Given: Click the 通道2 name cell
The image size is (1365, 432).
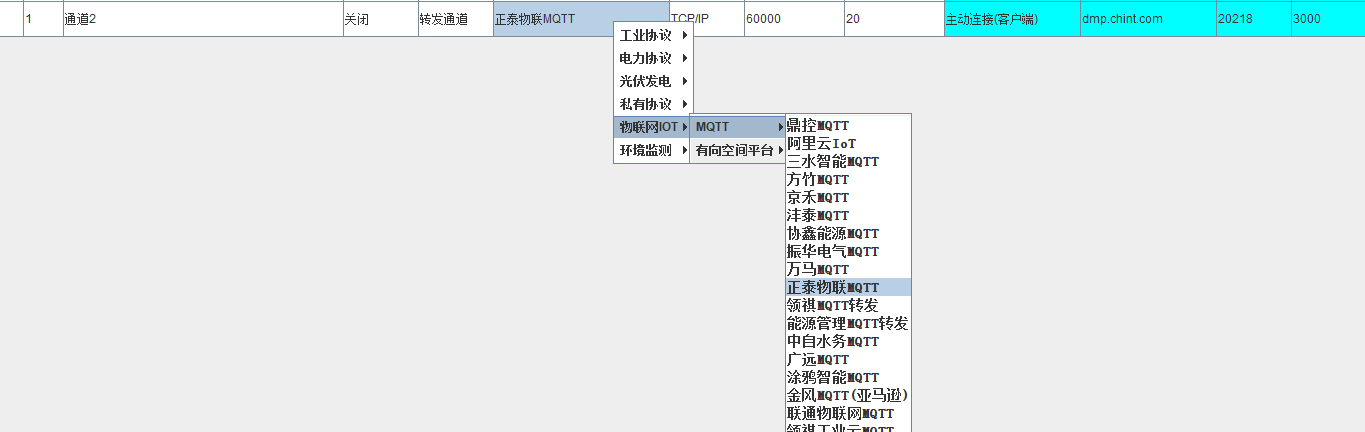Looking at the screenshot, I should 203,19.
